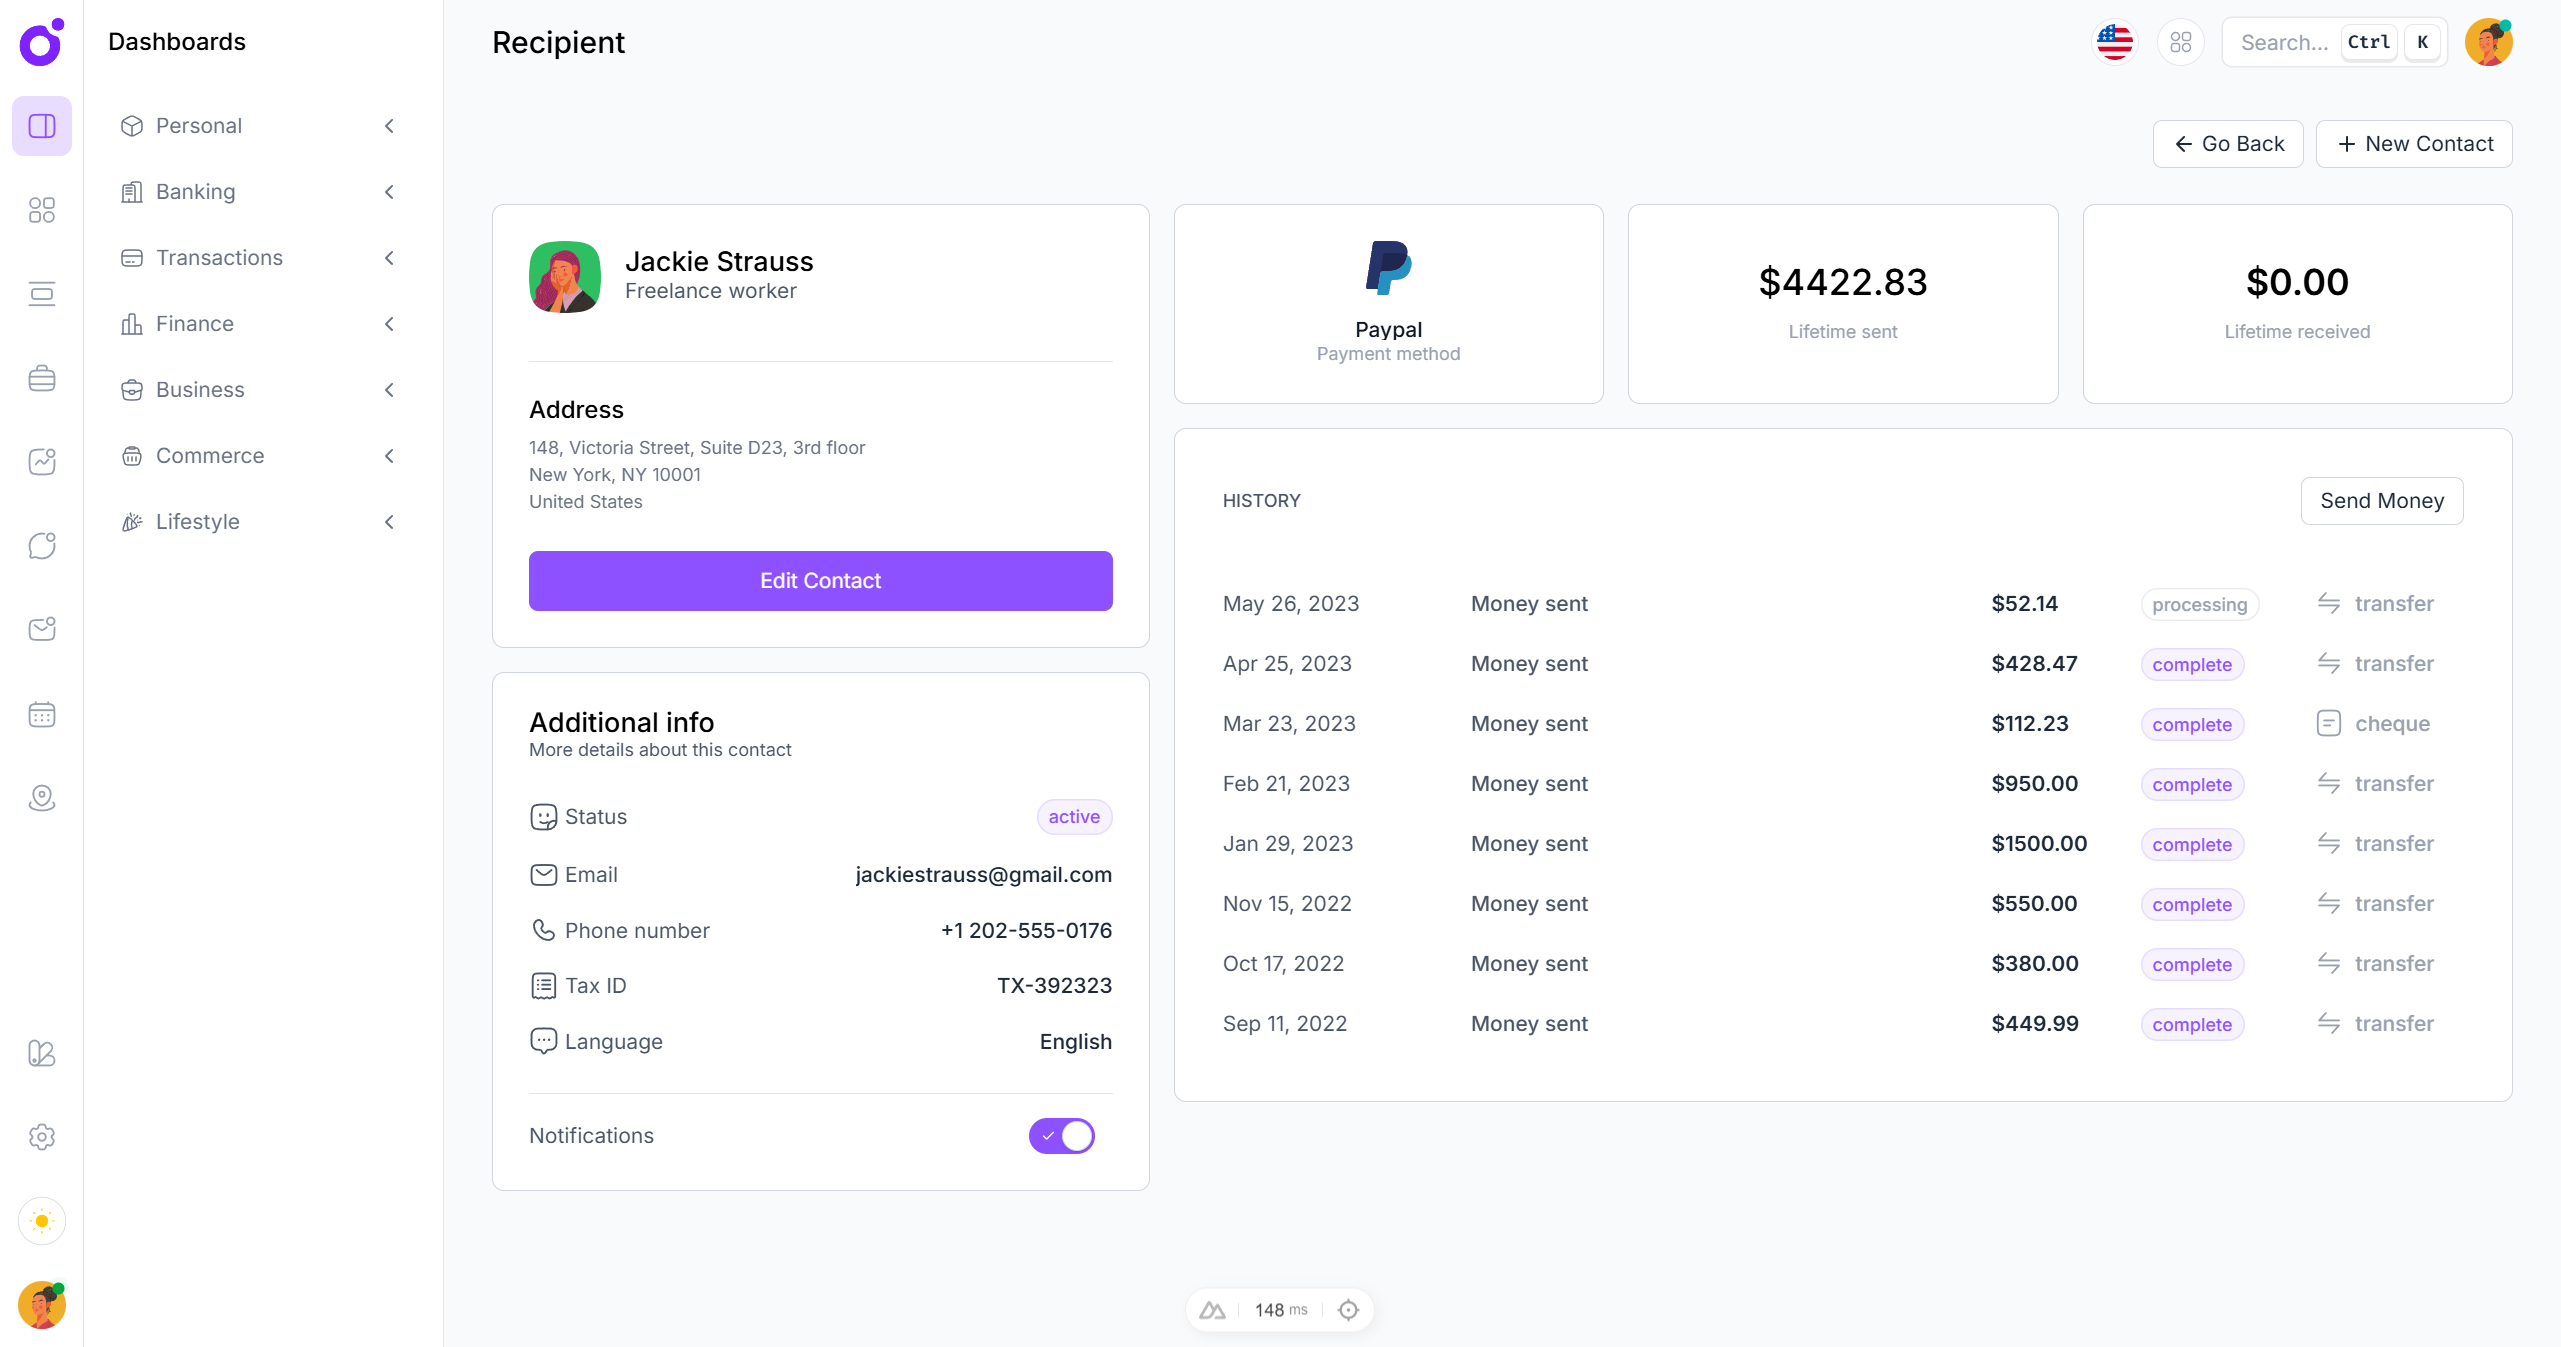Click the app logo icon
Screen dimensions: 2561x1347
(42, 42)
